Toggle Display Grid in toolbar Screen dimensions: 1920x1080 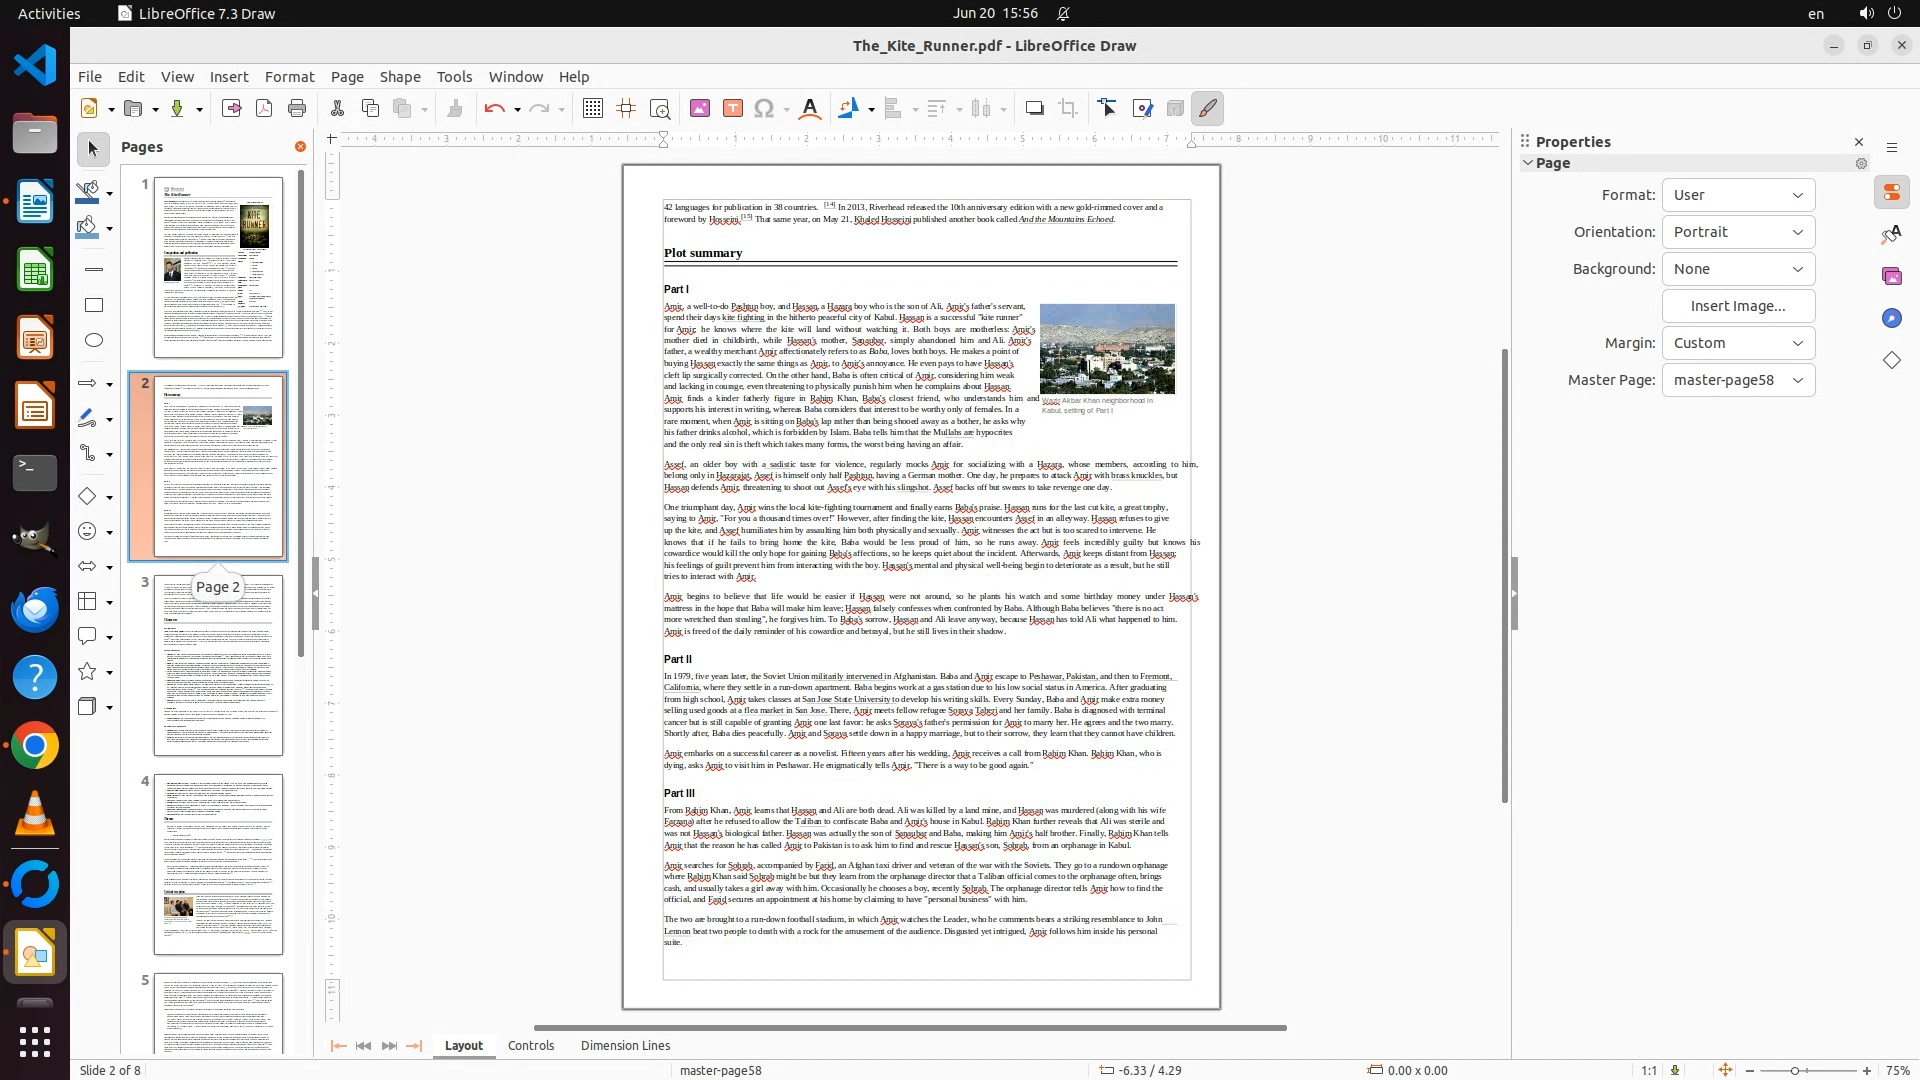[x=593, y=108]
